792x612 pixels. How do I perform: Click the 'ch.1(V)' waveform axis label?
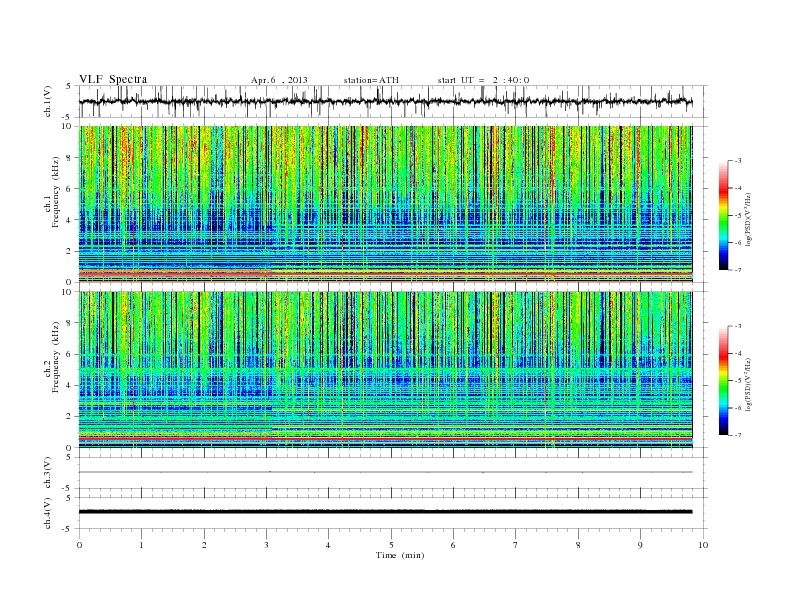(x=48, y=101)
